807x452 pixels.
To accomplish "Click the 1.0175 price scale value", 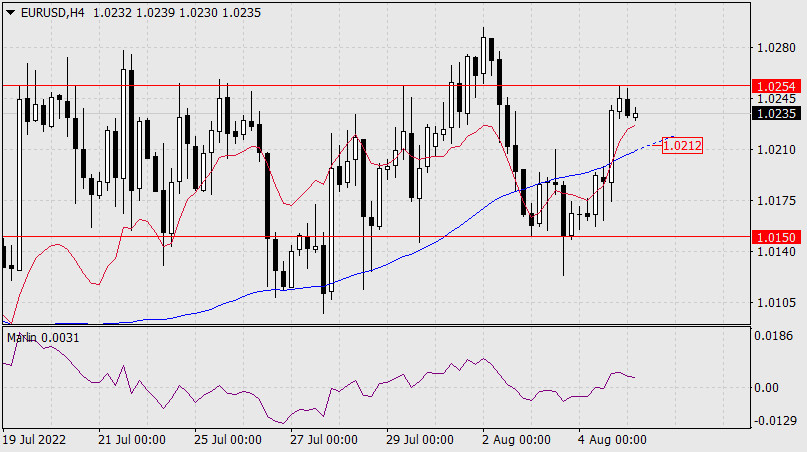I will coord(776,200).
